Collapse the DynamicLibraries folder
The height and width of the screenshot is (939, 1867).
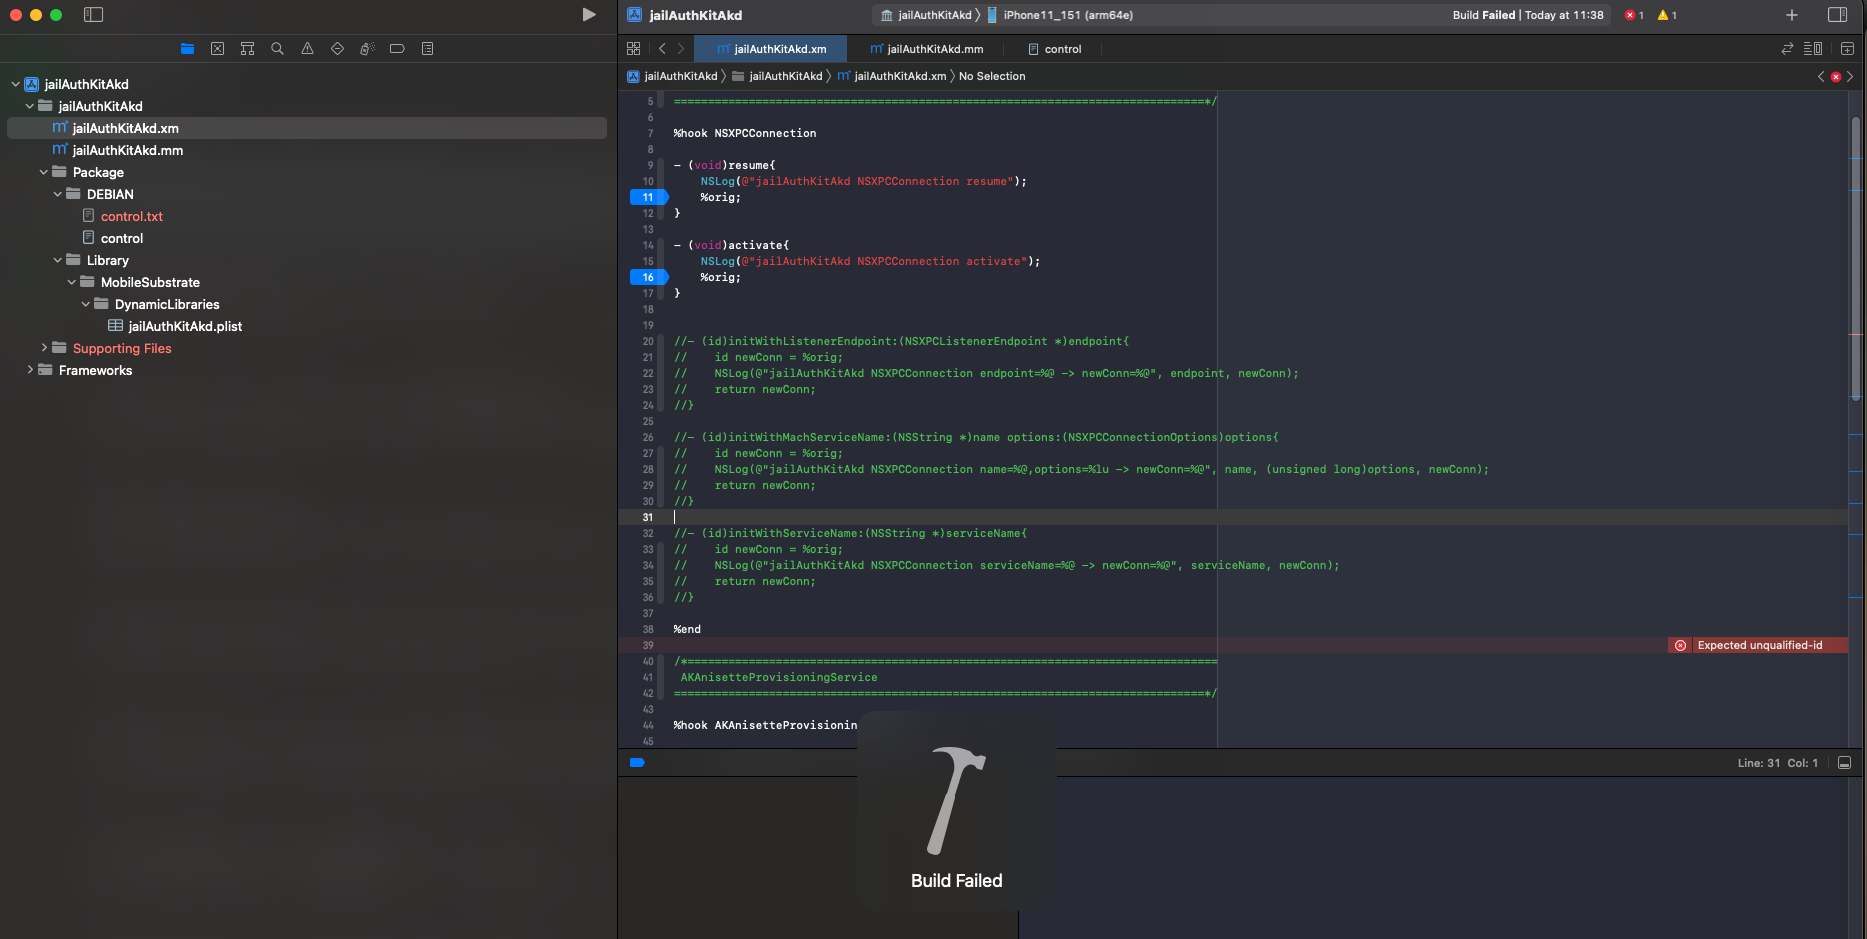[85, 304]
